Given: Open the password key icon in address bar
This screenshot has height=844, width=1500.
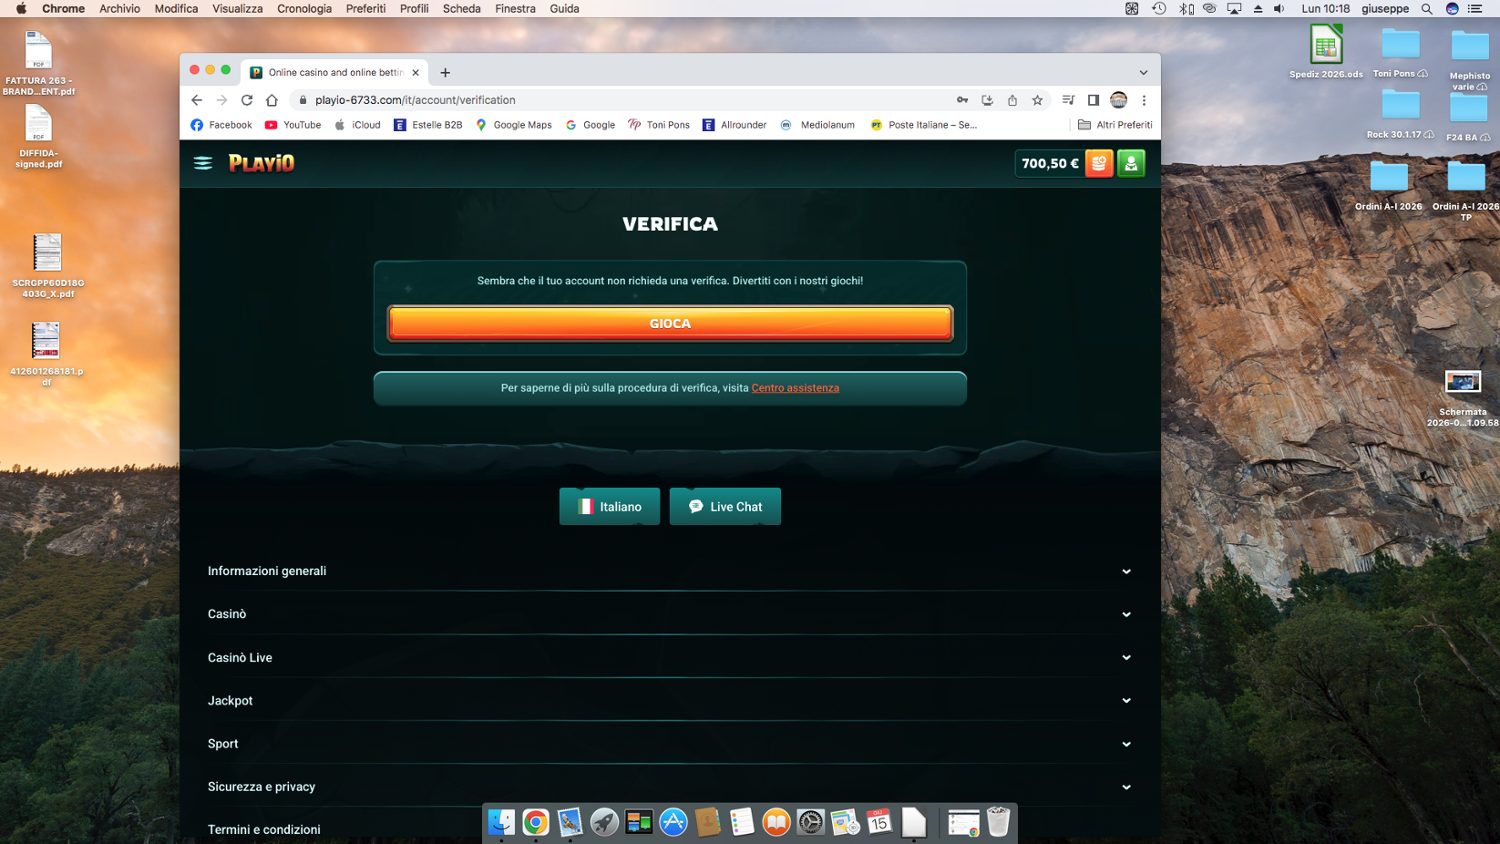Looking at the screenshot, I should pyautogui.click(x=962, y=100).
